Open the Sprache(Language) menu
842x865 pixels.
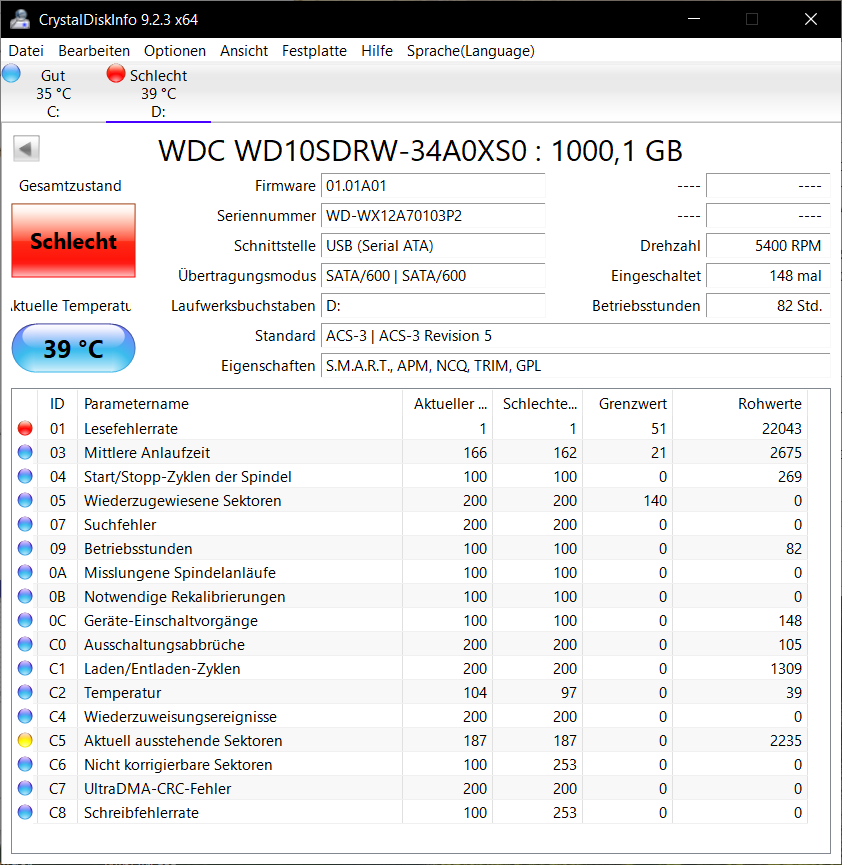471,51
